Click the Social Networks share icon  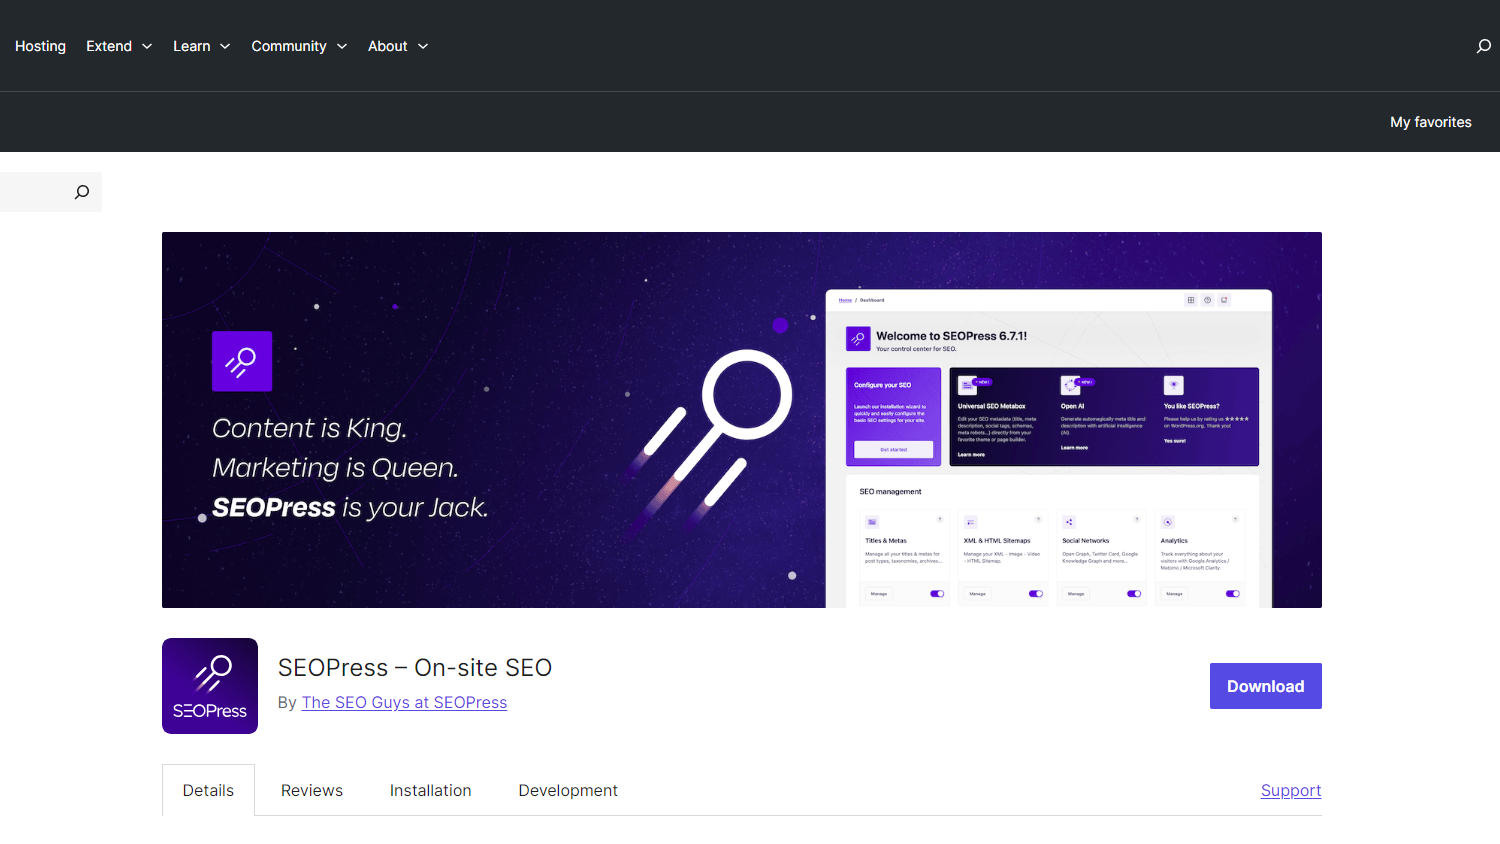tap(1069, 522)
